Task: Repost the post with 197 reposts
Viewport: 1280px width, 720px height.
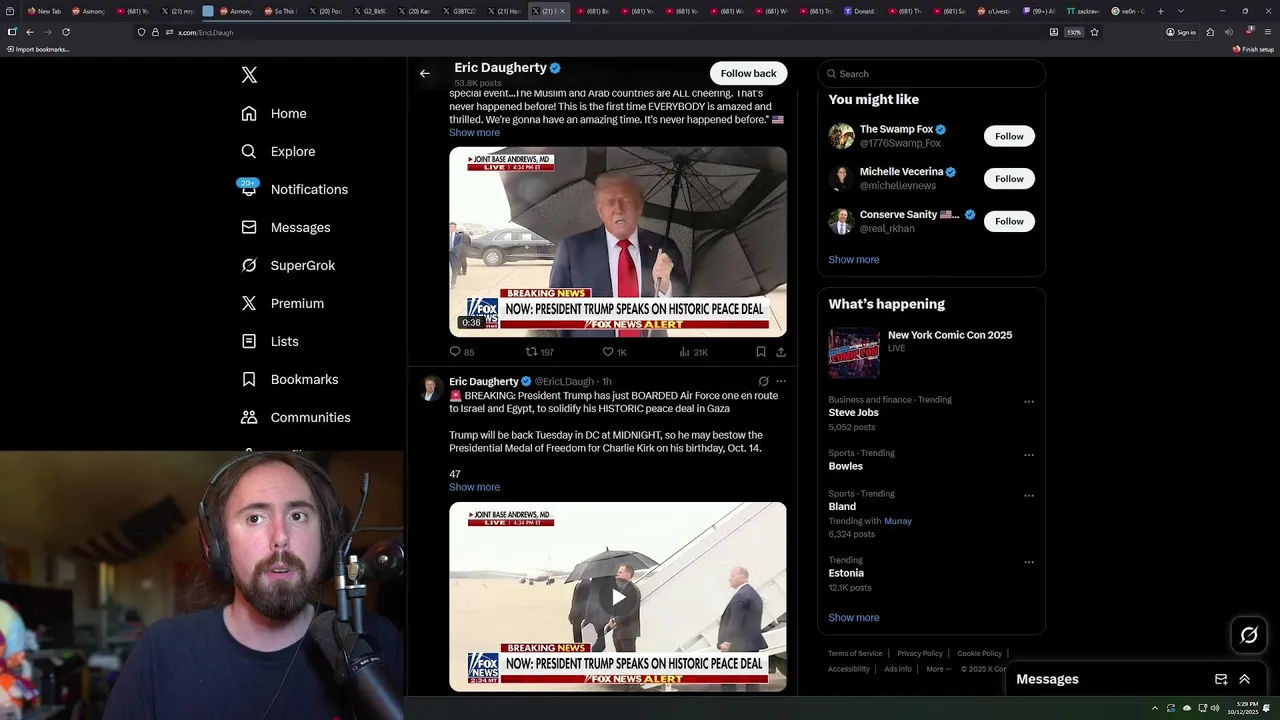Action: 540,352
